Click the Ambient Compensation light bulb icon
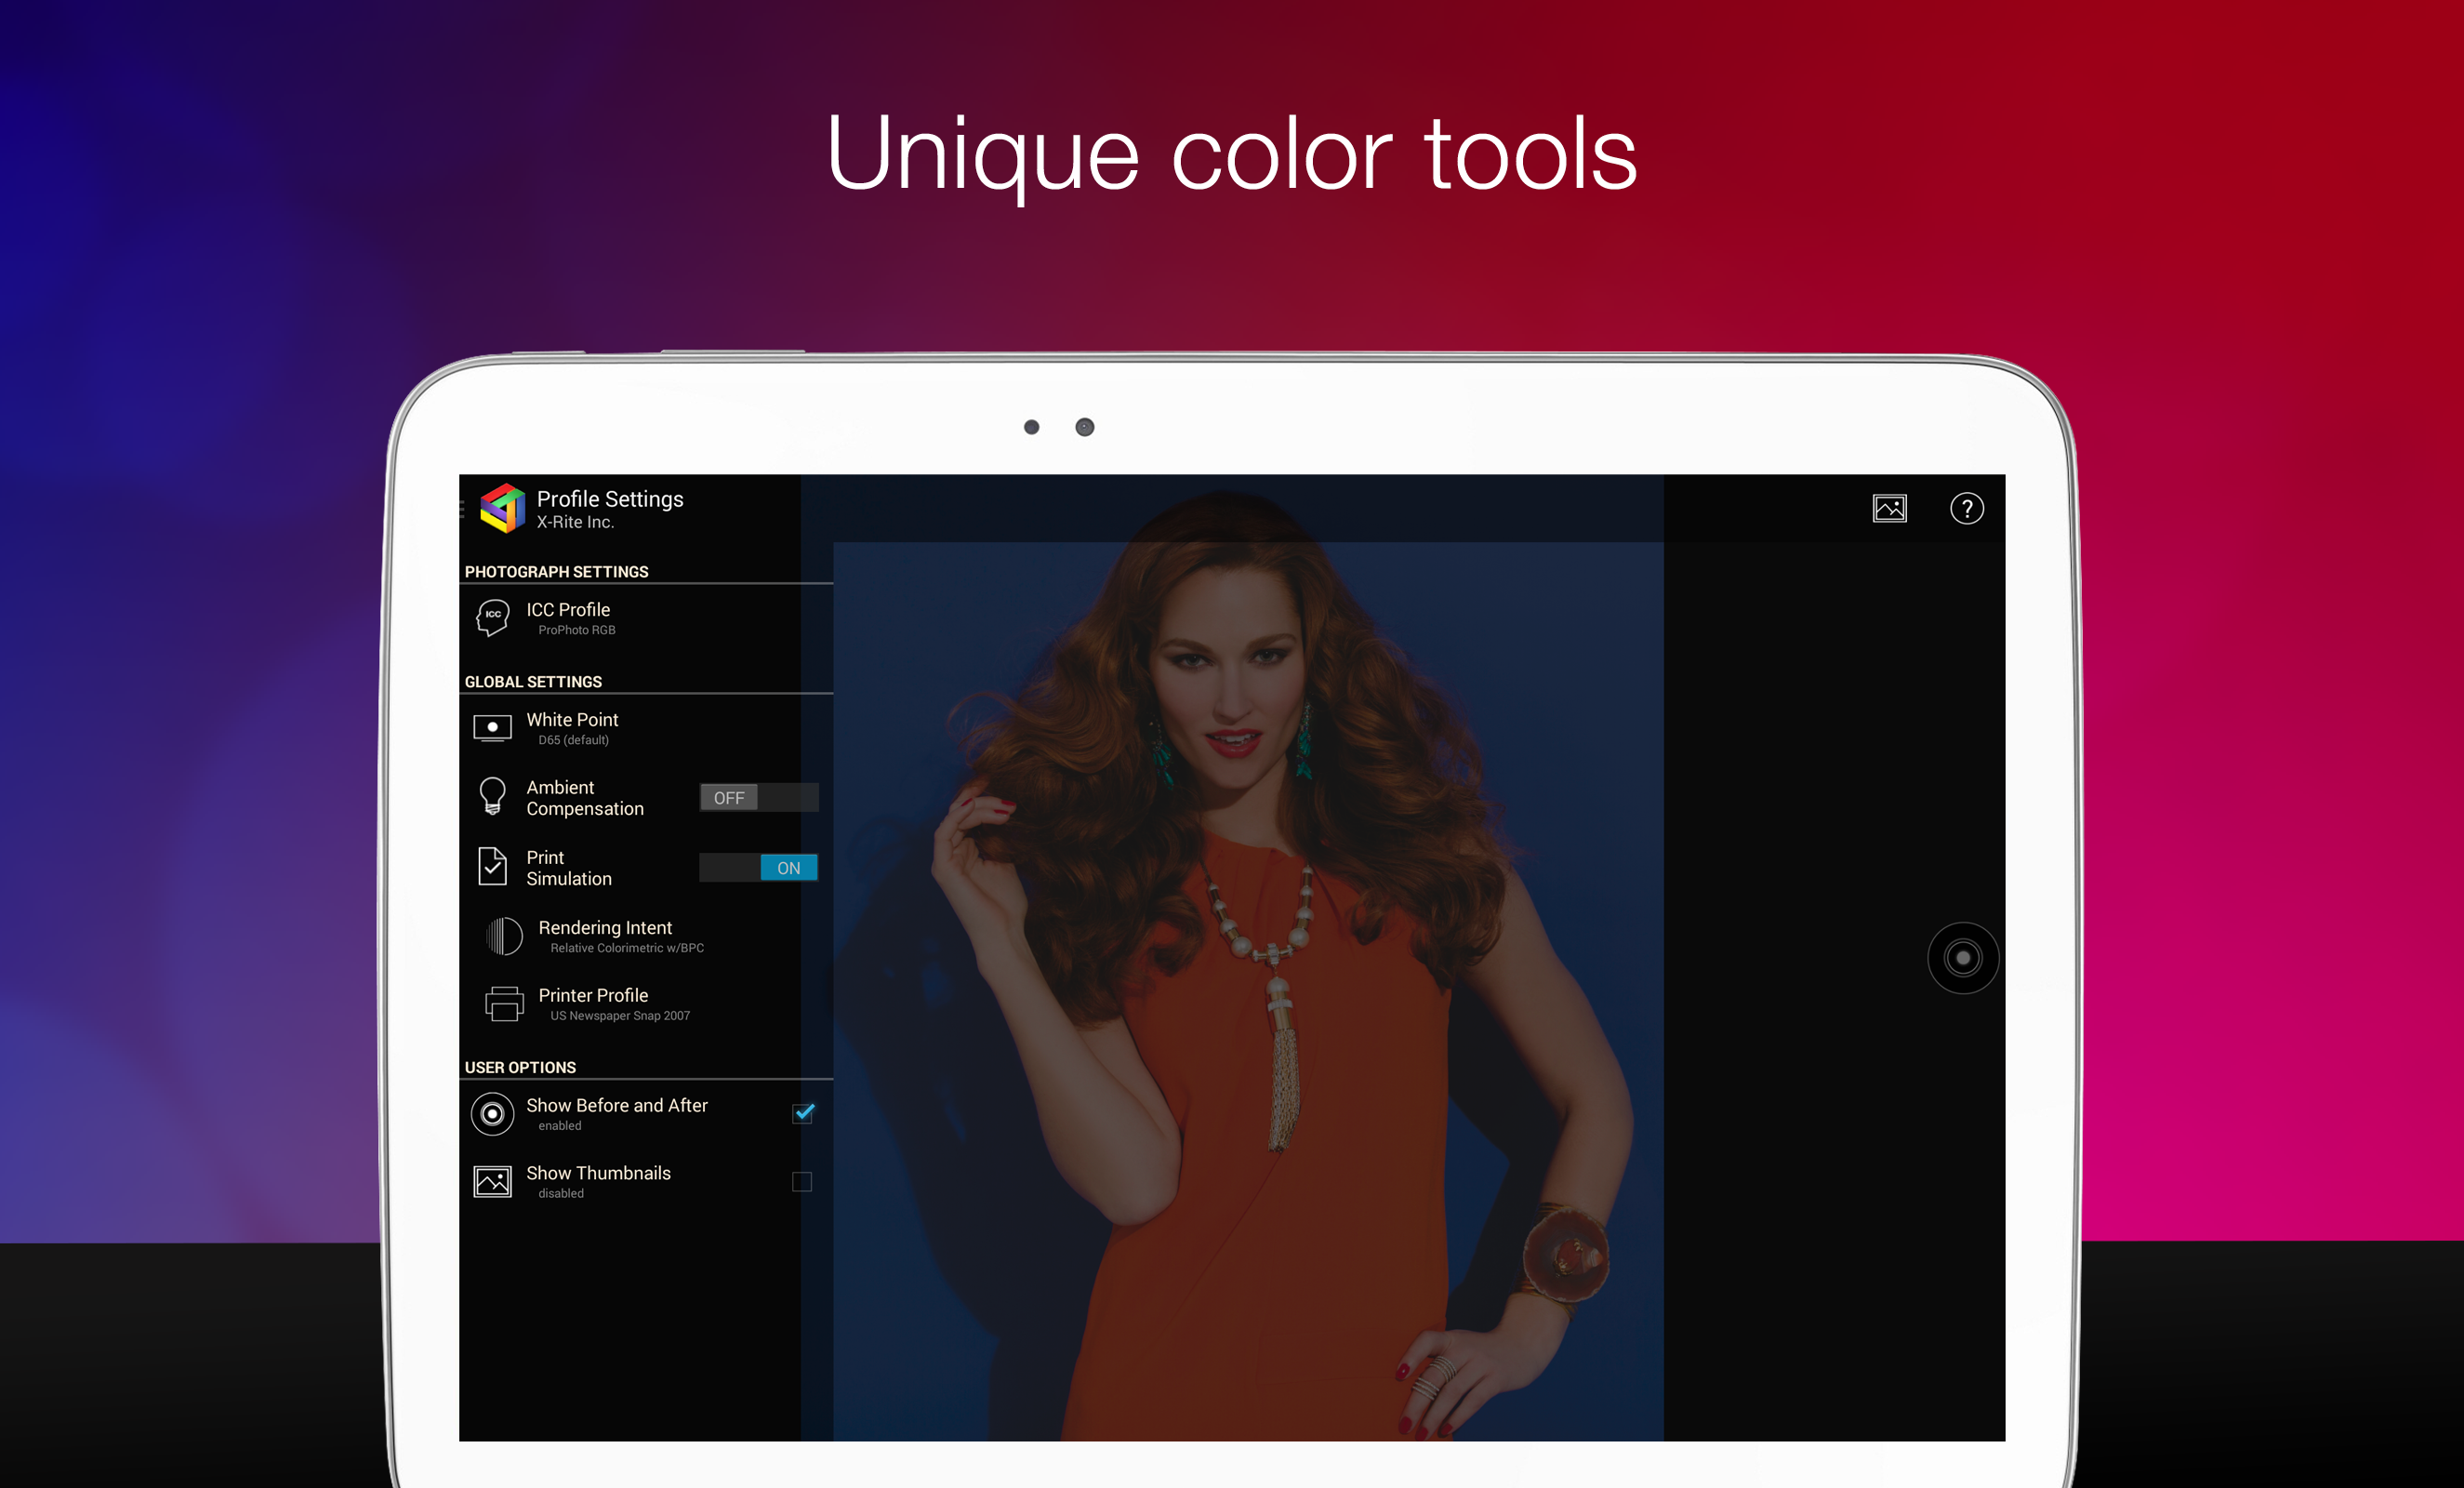The height and width of the screenshot is (1488, 2464). pyautogui.click(x=492, y=796)
